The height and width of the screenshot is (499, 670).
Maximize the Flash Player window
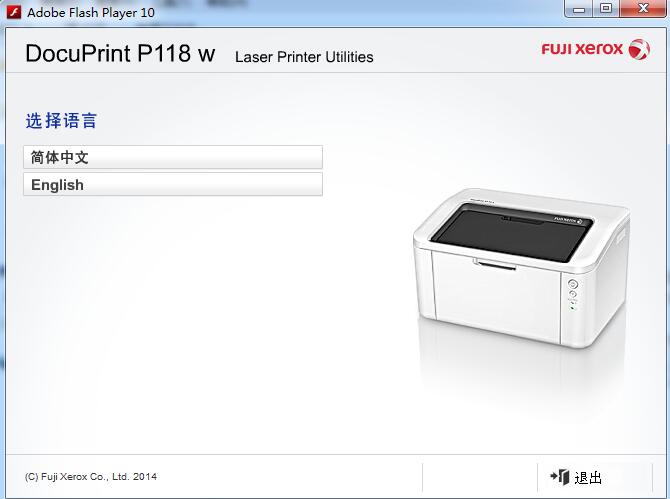pyautogui.click(x=606, y=9)
